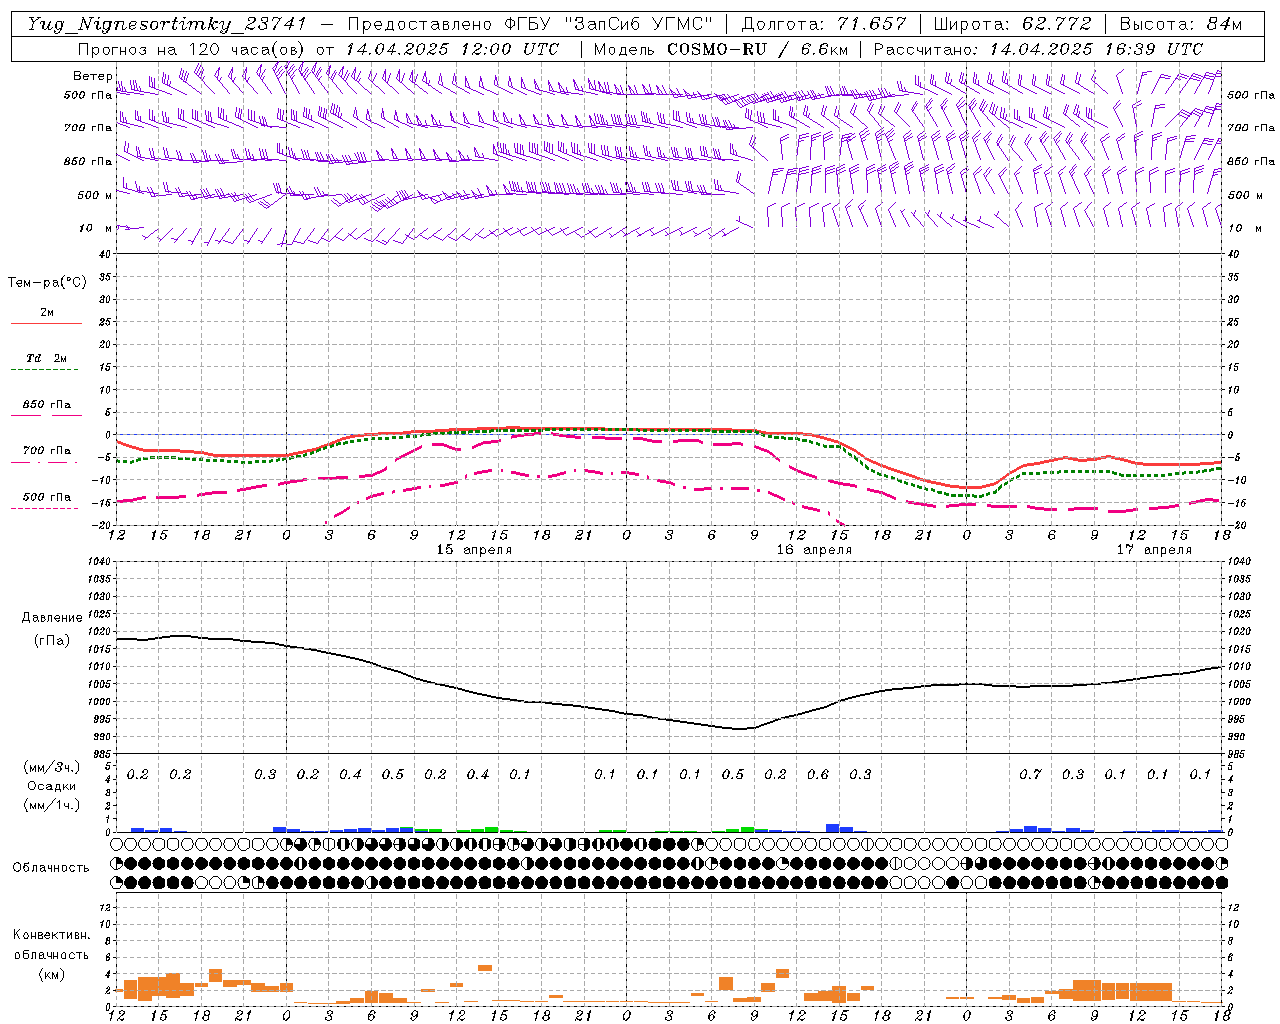Click the forecast start time 14.04.2025 12:00 UTC

(452, 49)
